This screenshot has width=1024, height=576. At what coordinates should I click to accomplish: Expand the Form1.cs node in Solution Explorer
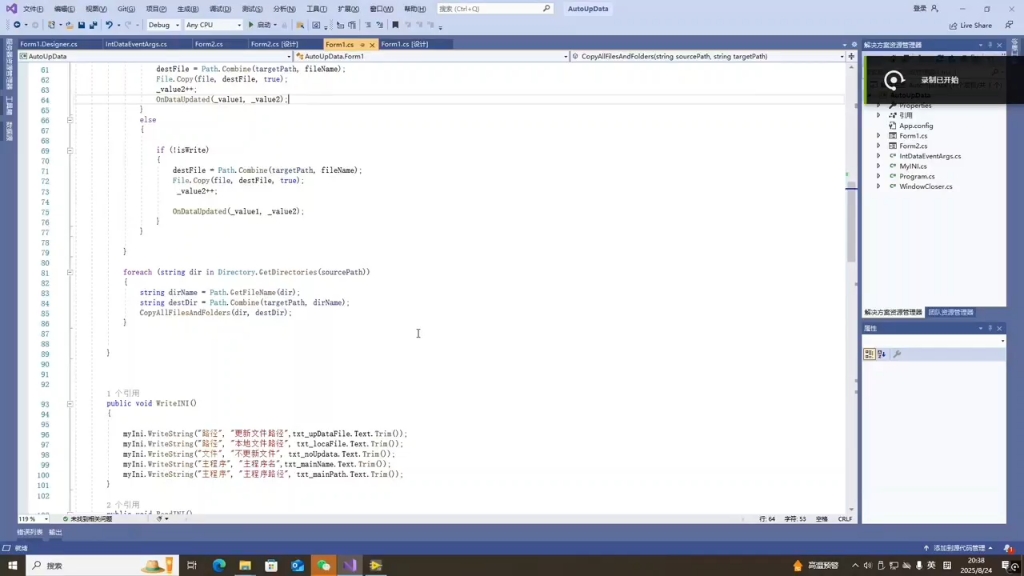click(x=878, y=136)
